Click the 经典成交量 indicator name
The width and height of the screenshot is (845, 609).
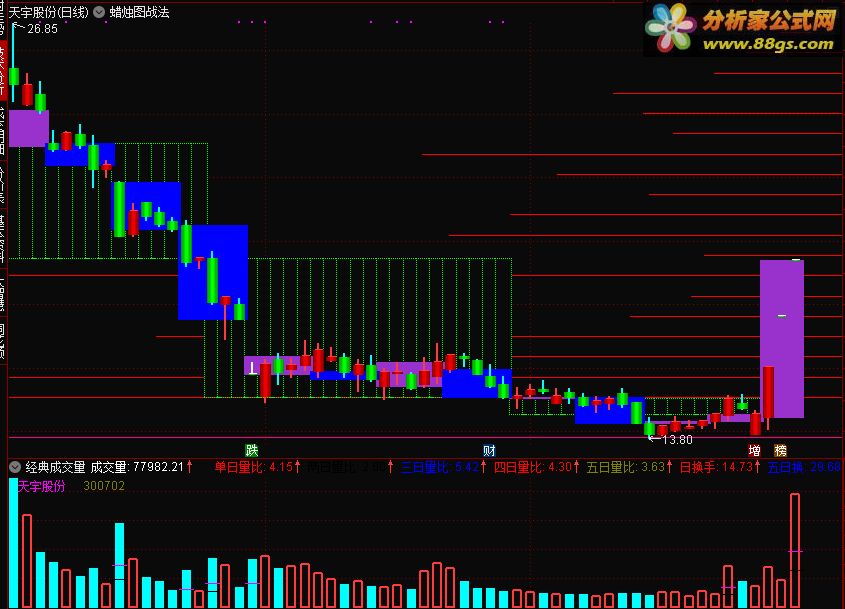[x=56, y=467]
